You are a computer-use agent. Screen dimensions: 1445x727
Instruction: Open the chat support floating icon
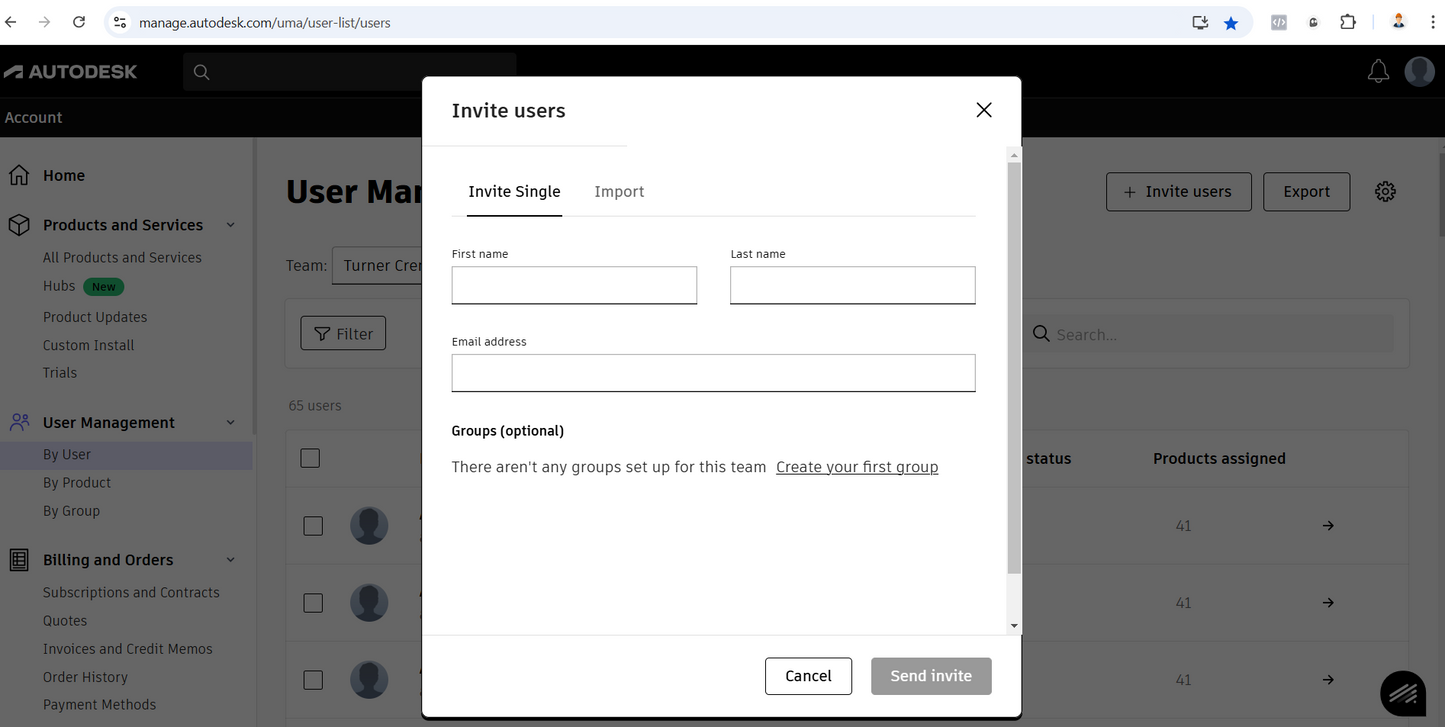point(1403,694)
